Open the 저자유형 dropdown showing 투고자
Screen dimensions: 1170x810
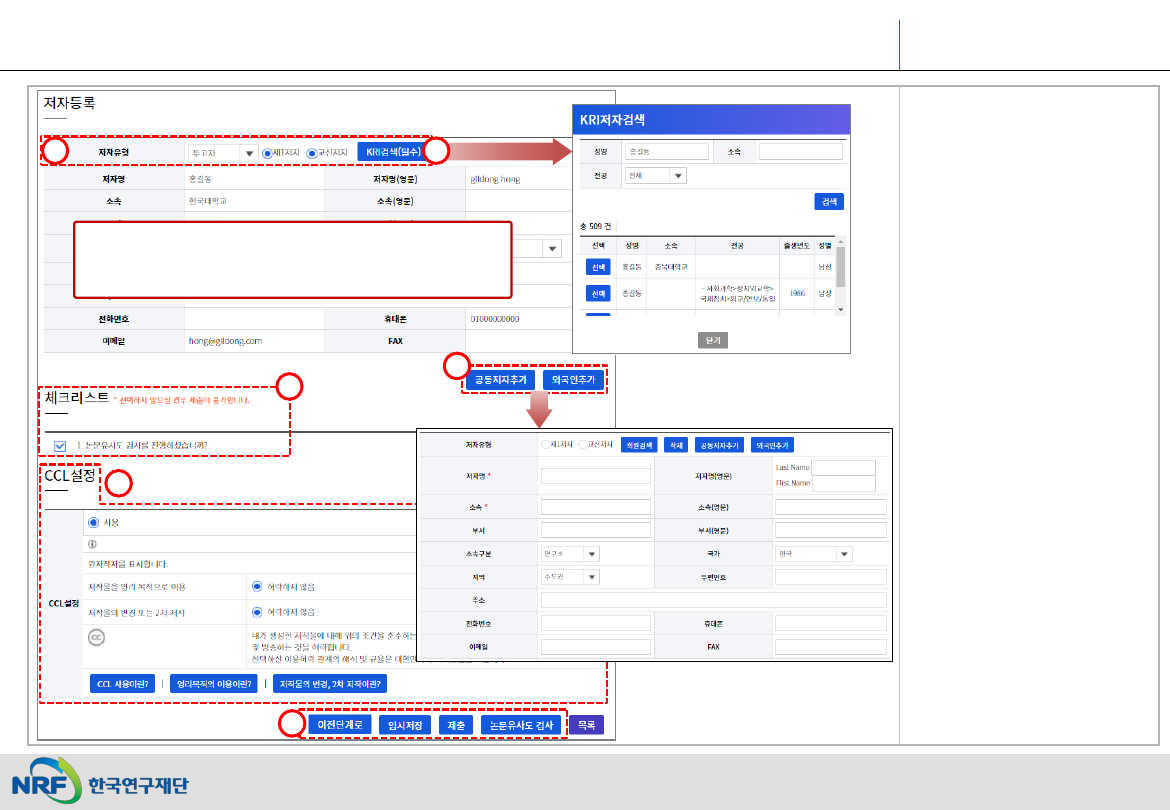coord(223,153)
